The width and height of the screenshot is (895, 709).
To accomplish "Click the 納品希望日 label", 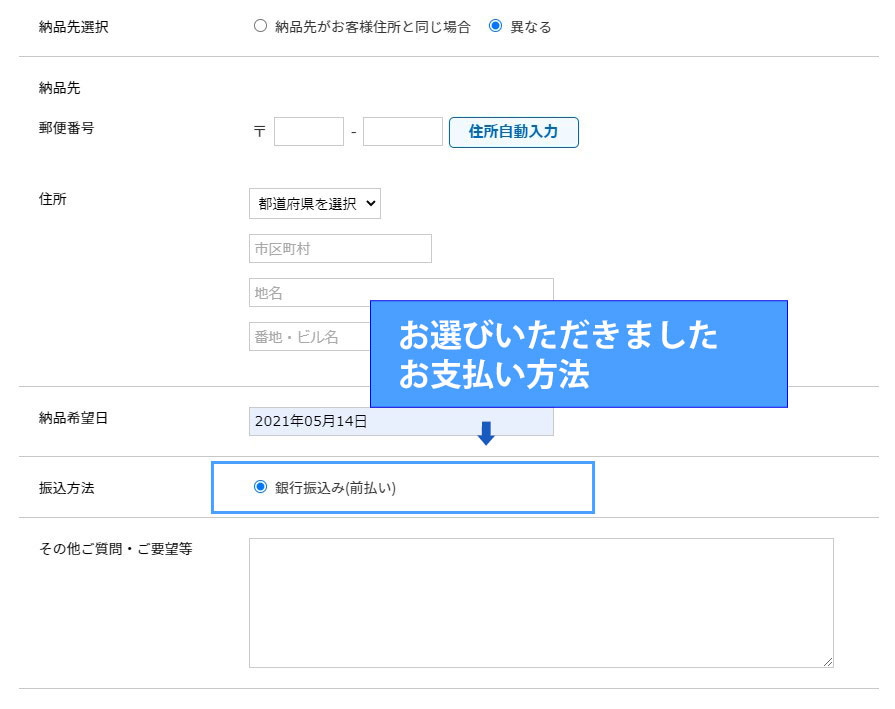I will click(x=73, y=418).
